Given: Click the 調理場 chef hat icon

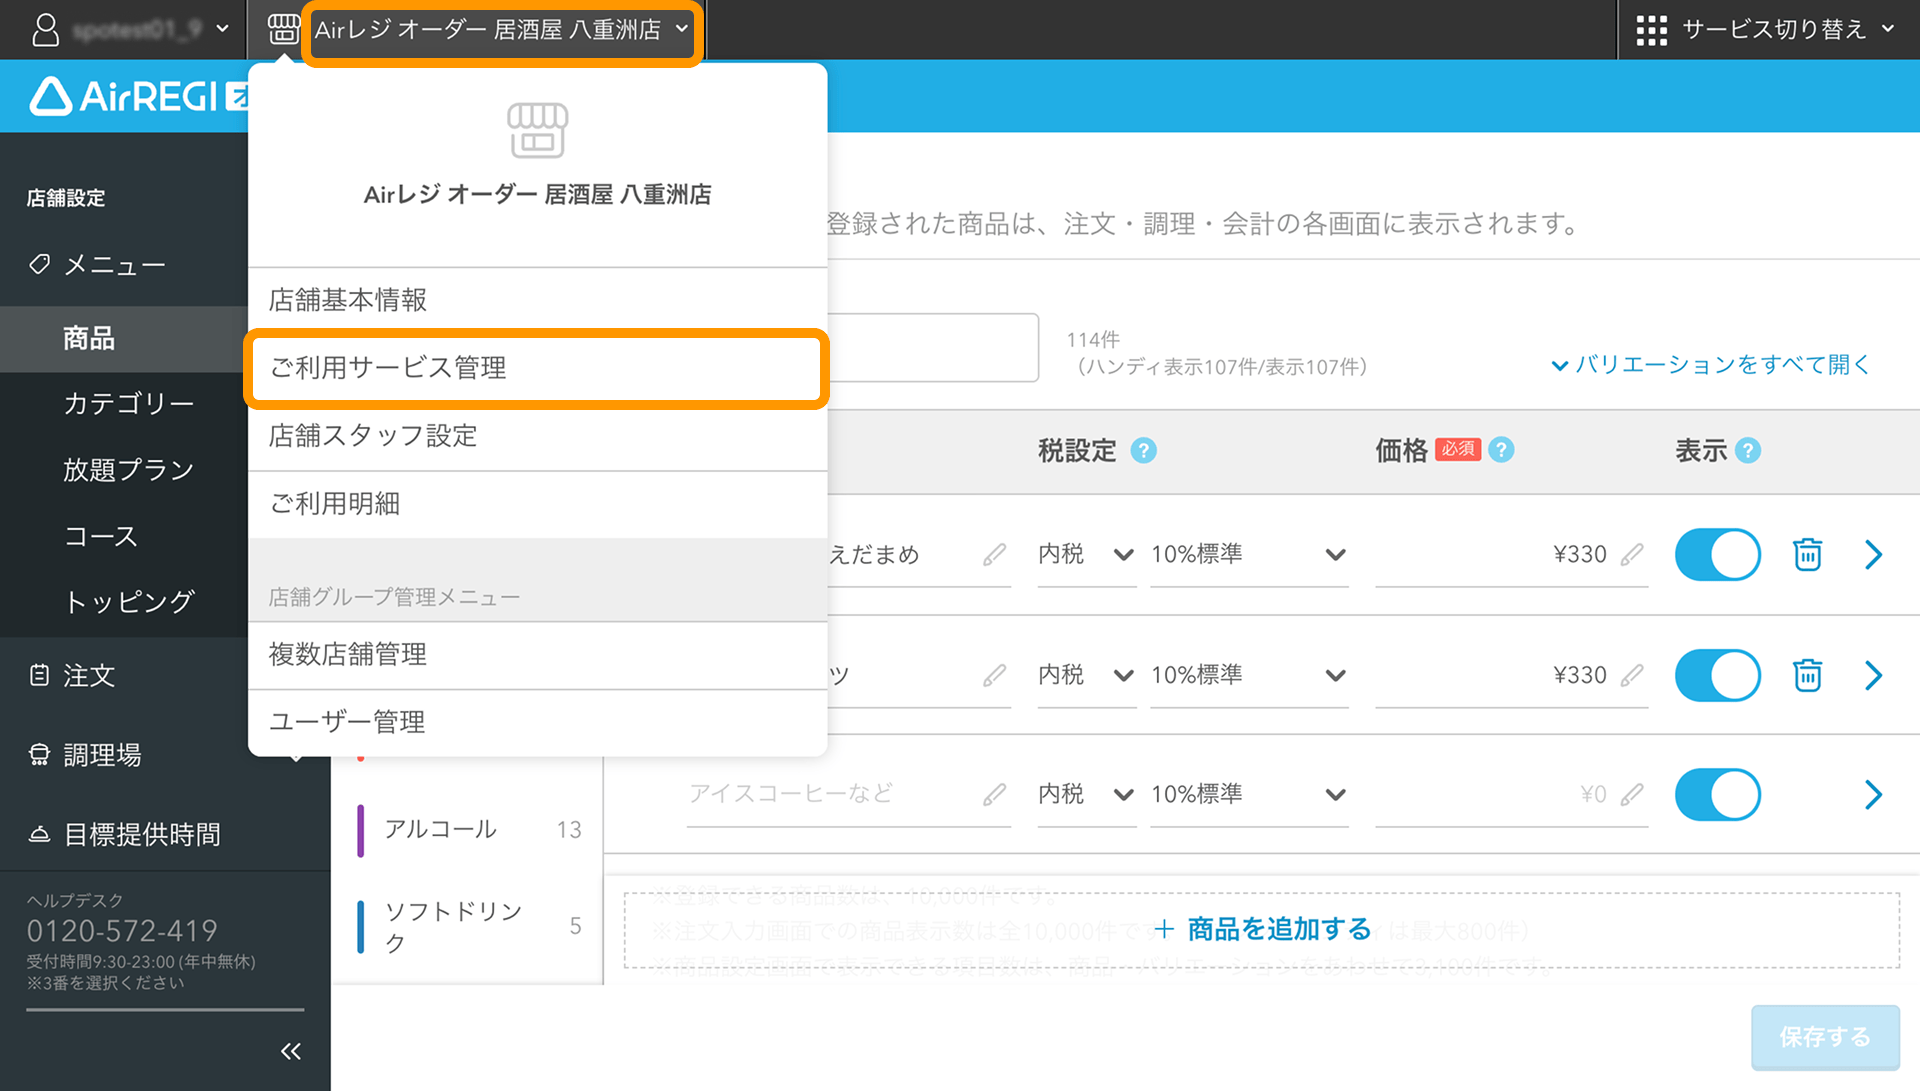Looking at the screenshot, I should tap(39, 754).
